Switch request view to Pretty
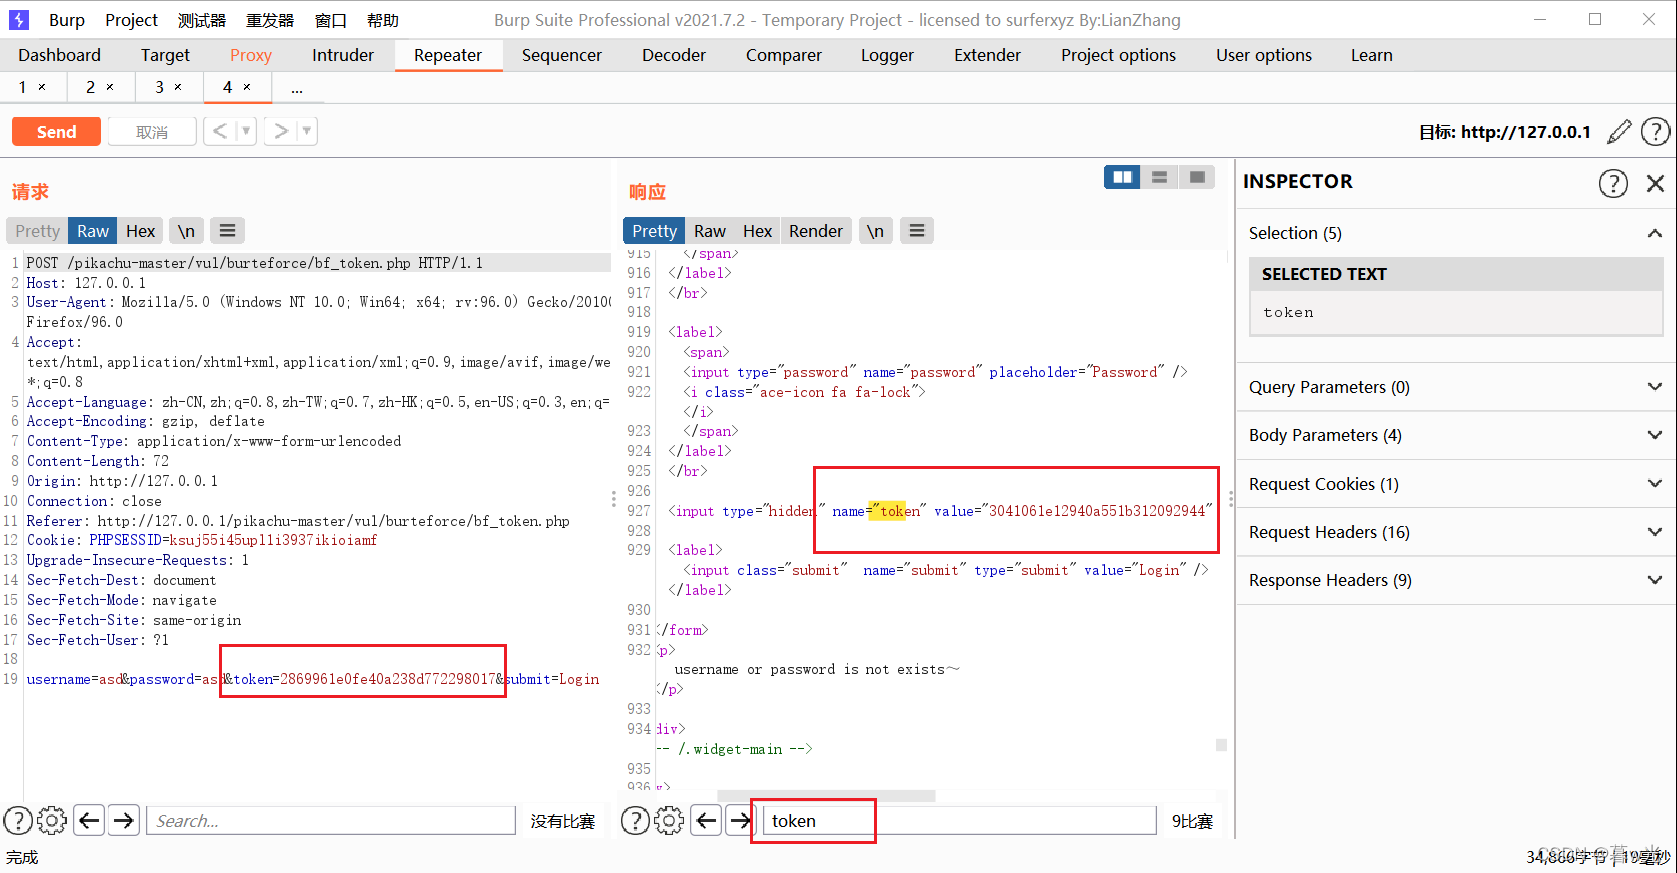The image size is (1677, 873). point(37,231)
